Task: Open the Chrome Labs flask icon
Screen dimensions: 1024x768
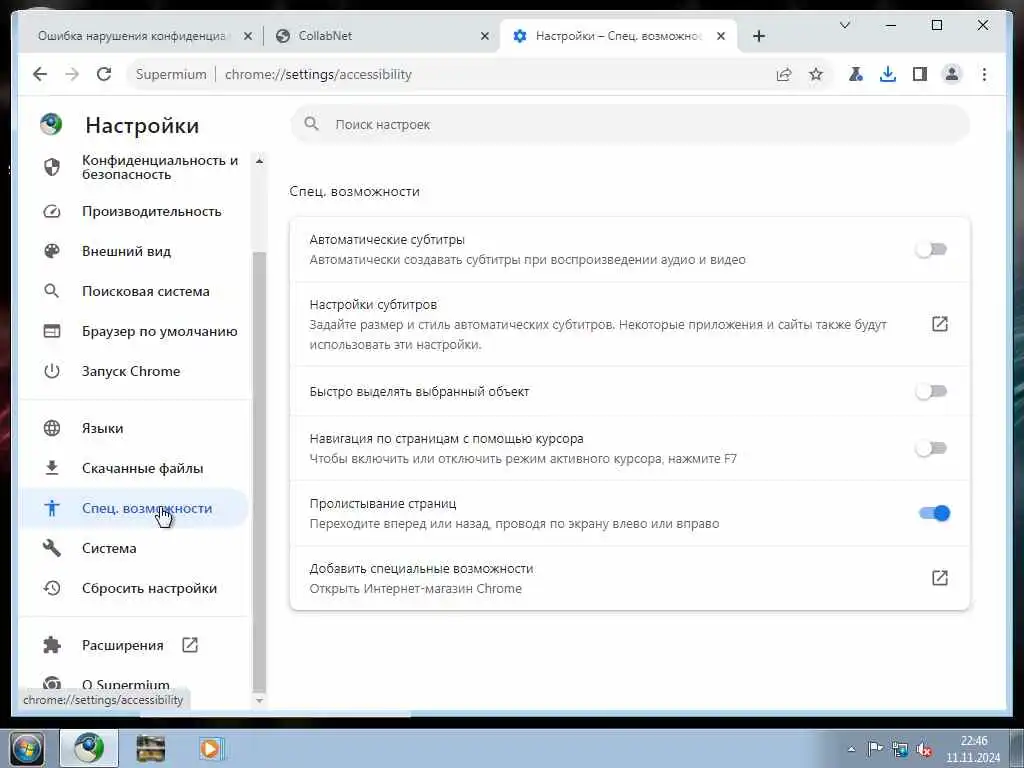Action: pos(856,74)
